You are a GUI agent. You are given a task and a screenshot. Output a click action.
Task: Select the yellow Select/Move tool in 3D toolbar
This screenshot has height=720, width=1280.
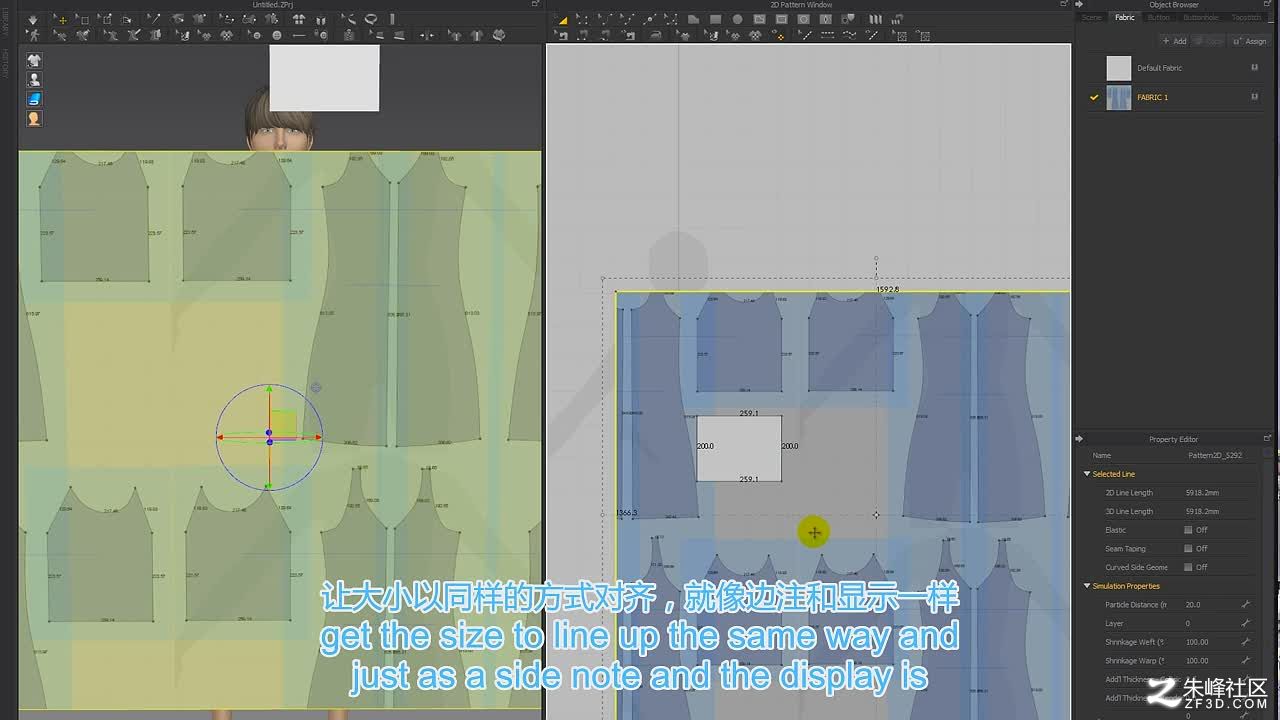click(61, 19)
